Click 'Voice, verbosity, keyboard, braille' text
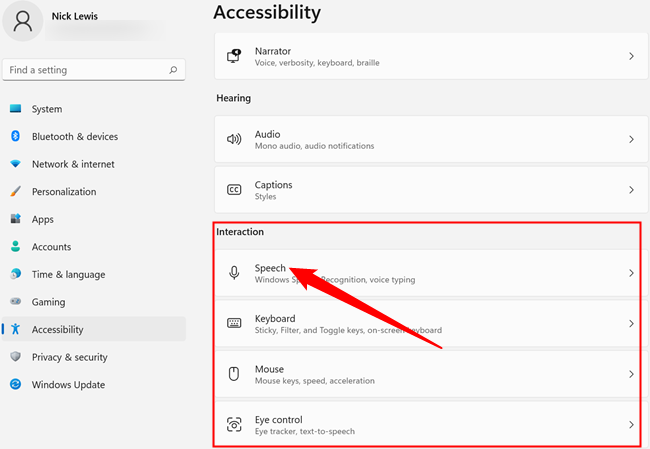 point(317,63)
